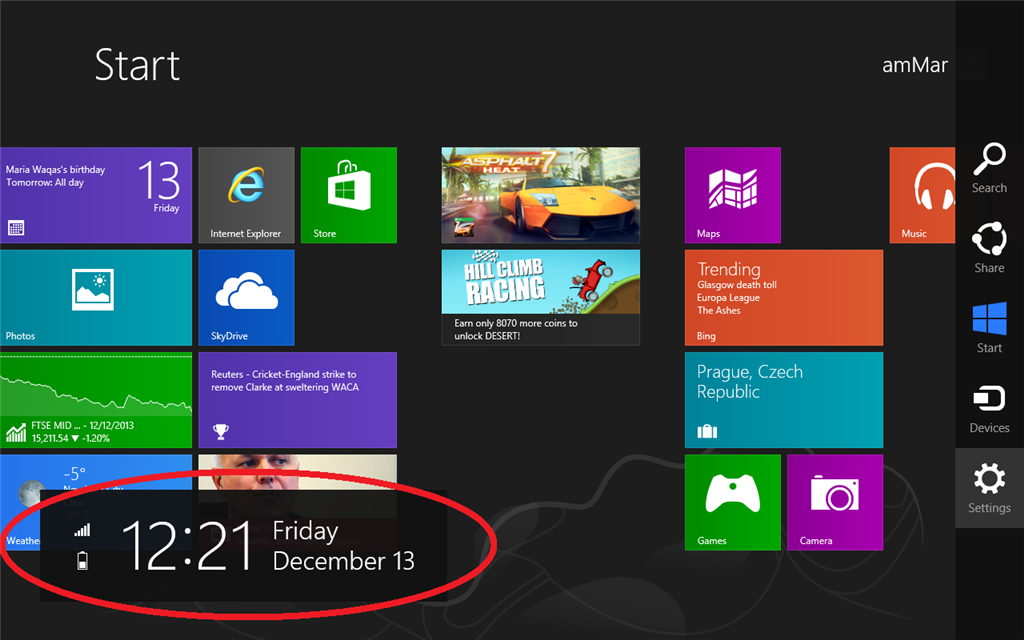Click the 12:21 clock display

(187, 546)
